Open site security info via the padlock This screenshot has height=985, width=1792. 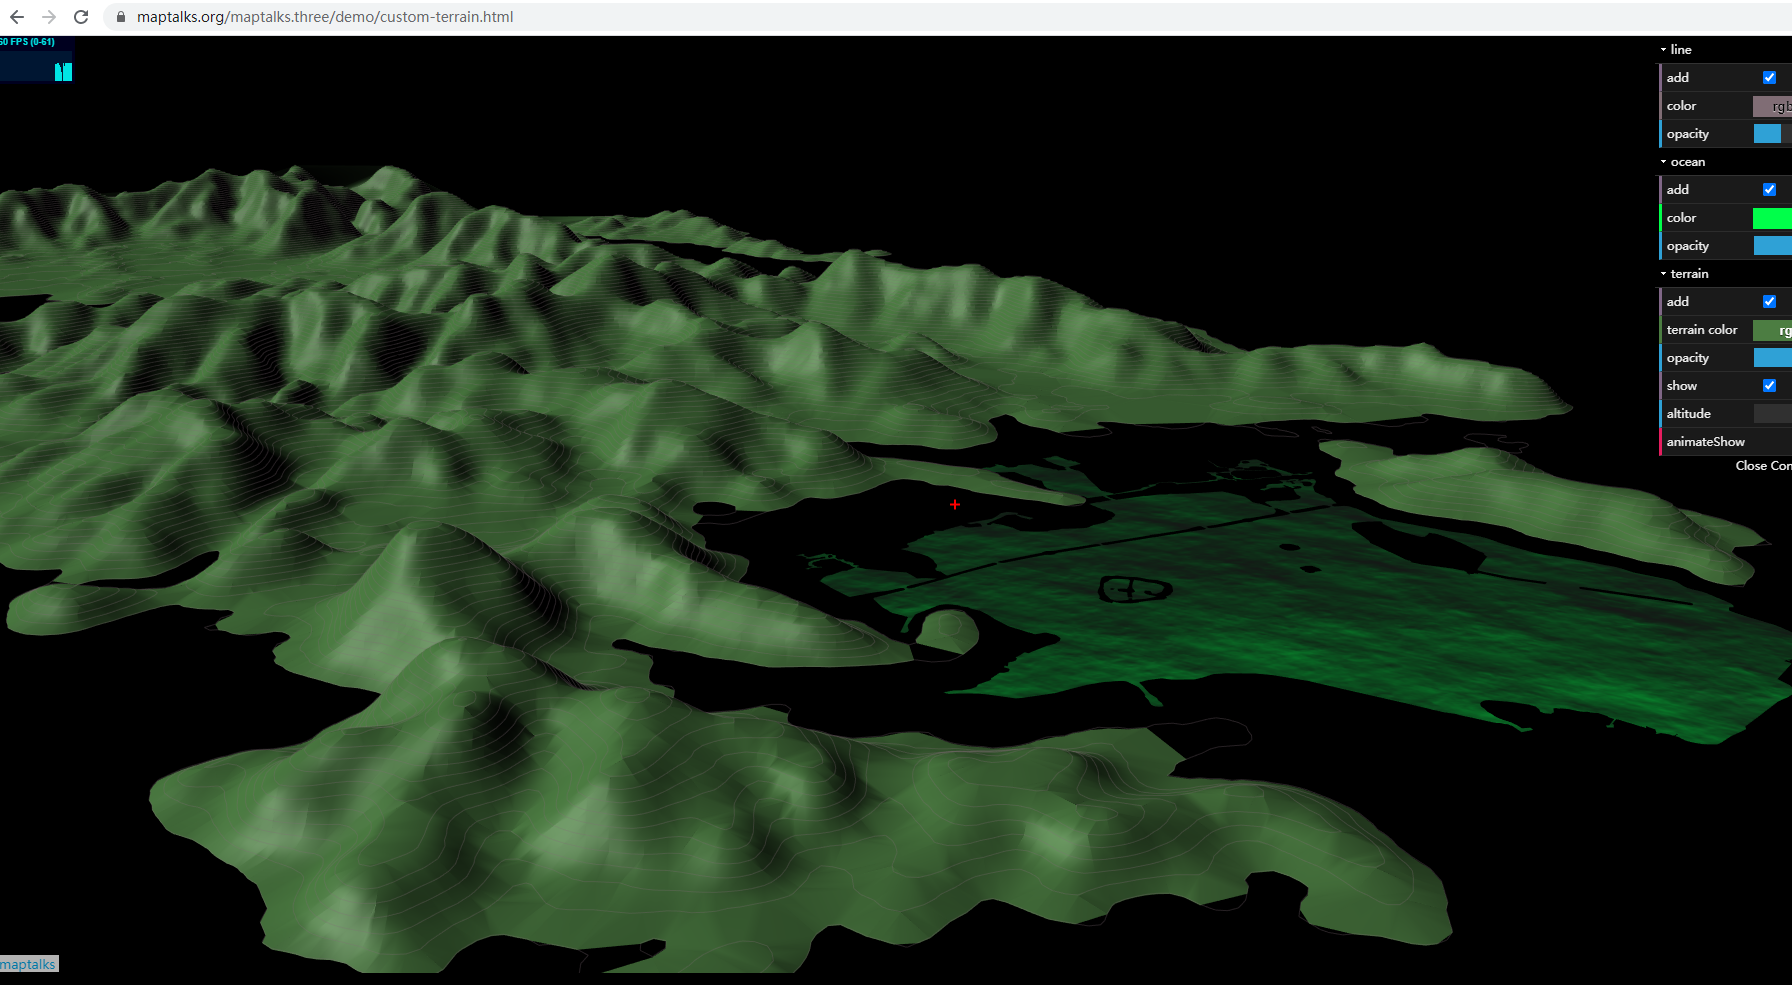pos(120,17)
